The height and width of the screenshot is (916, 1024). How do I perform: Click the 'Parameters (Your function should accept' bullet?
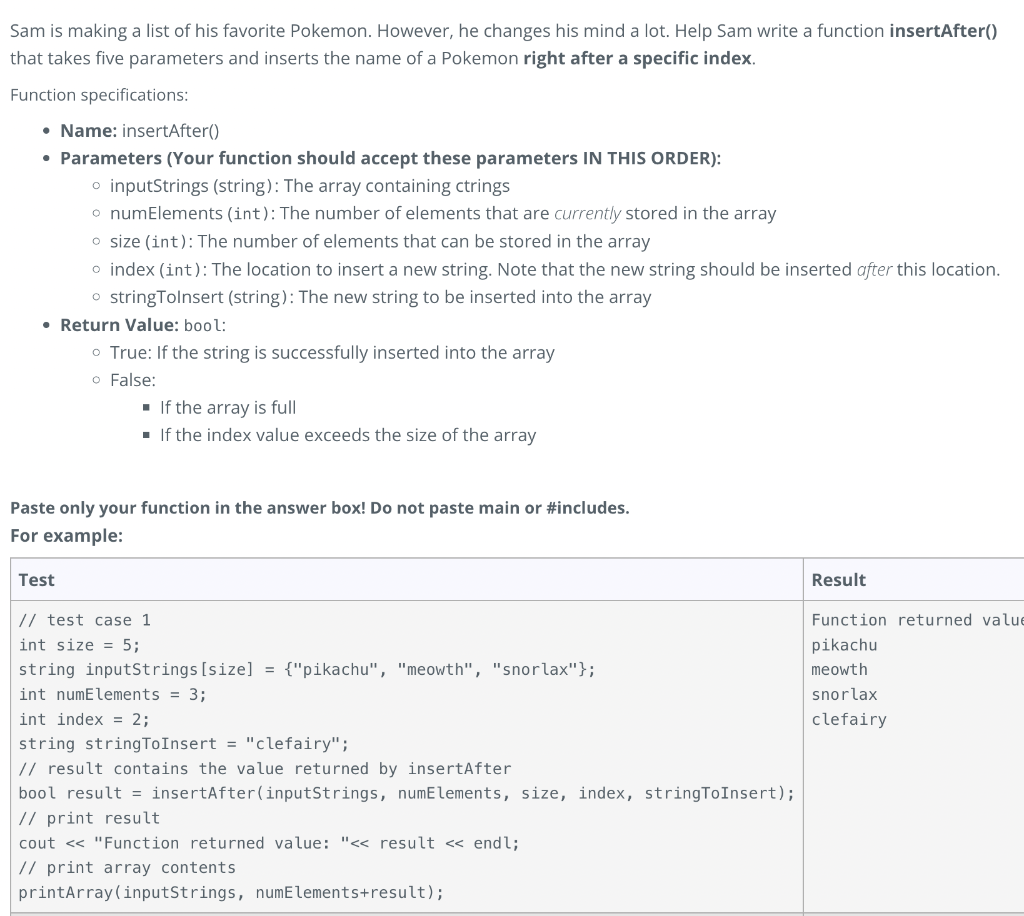click(391, 158)
